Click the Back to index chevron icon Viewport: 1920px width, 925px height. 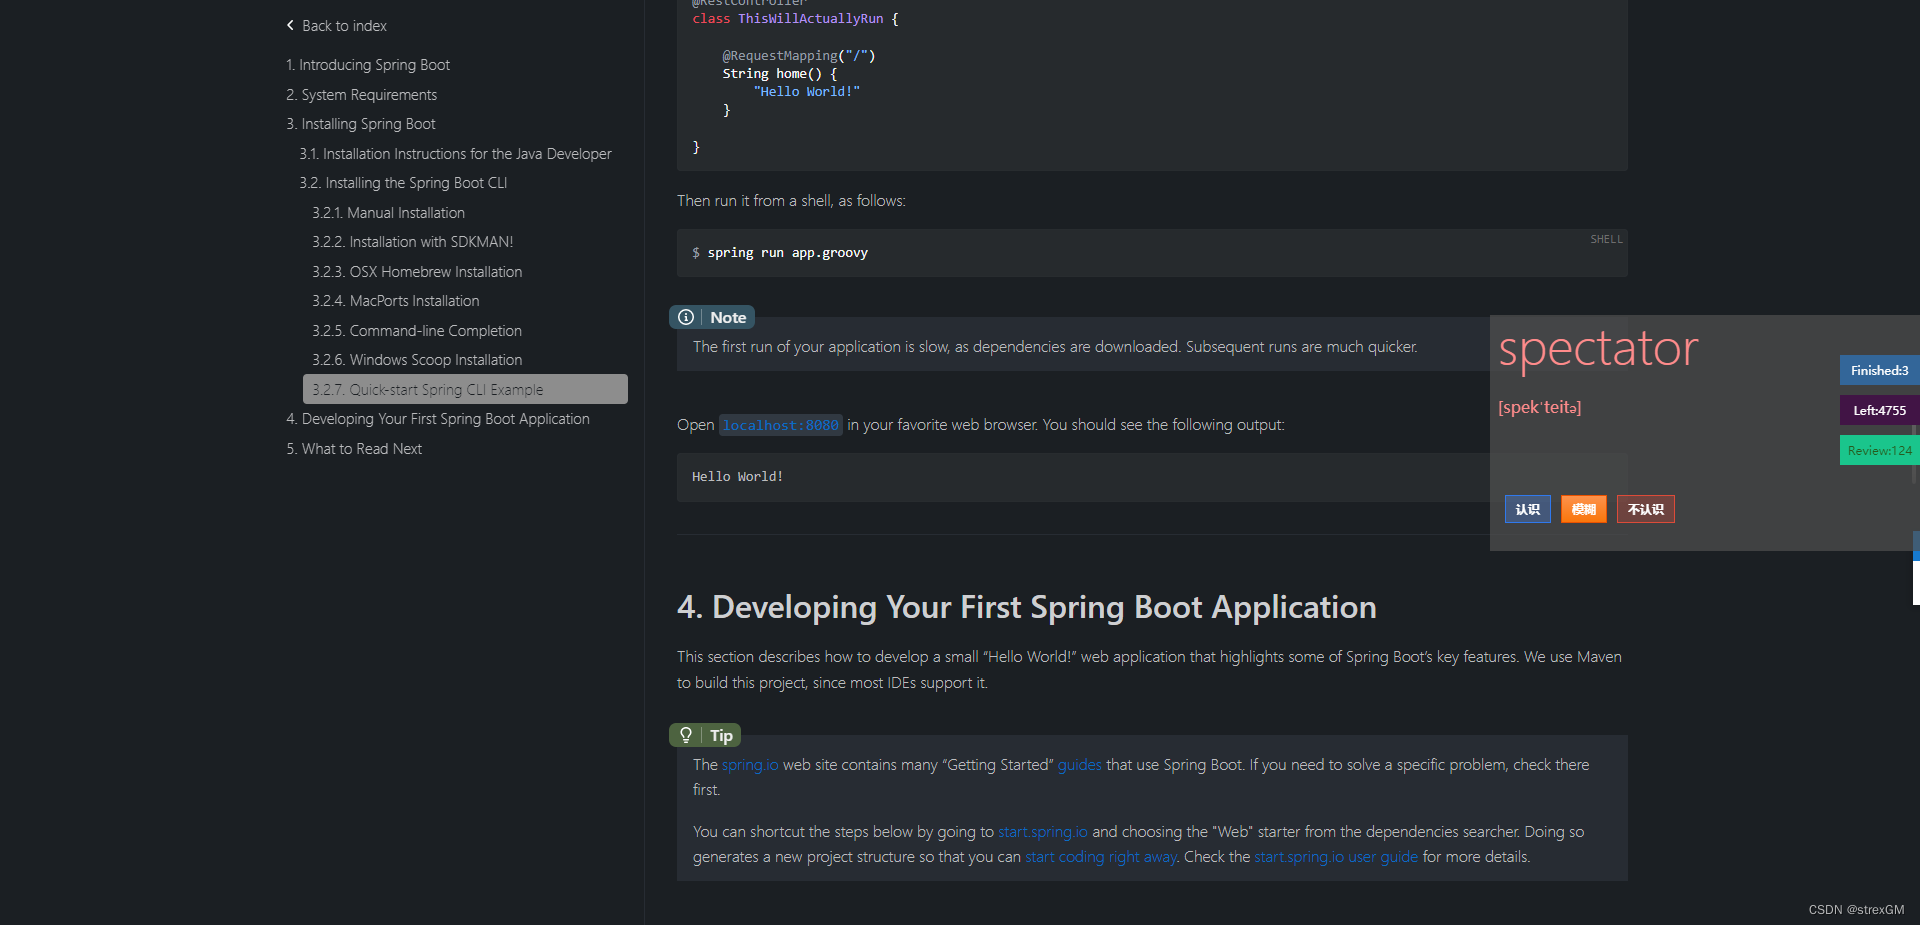(290, 25)
